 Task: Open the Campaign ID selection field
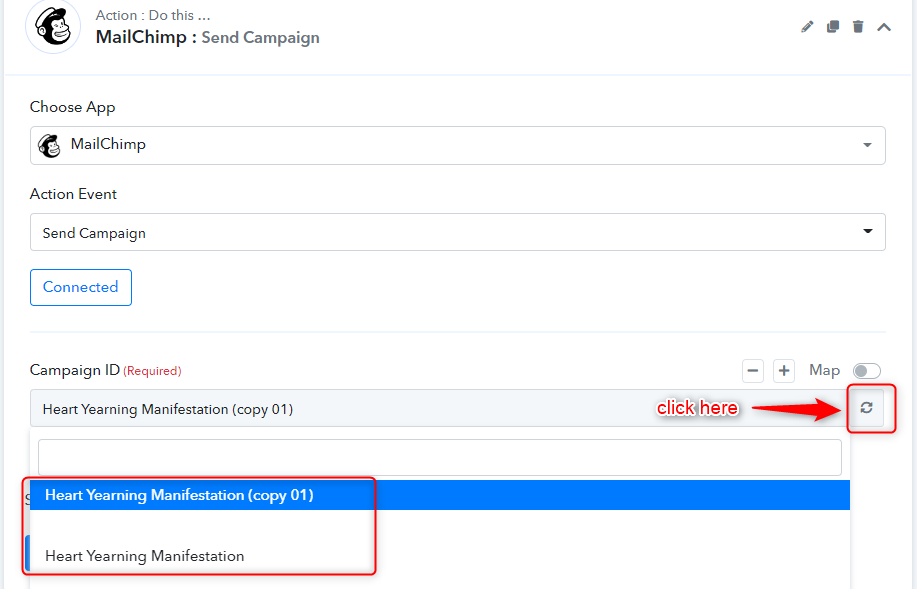[x=439, y=408]
